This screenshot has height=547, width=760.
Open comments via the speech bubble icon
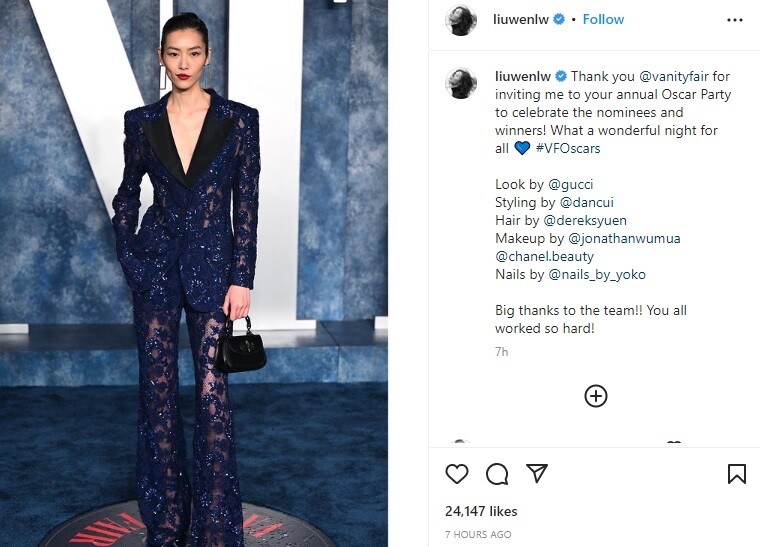497,474
